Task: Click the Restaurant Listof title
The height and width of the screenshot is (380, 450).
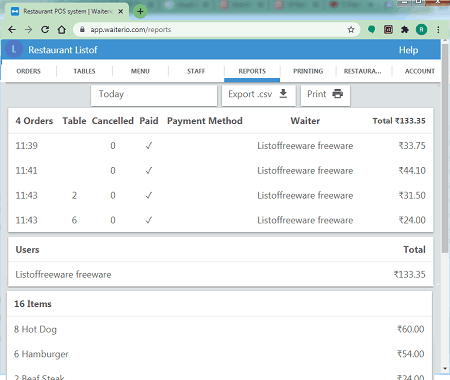Action: tap(63, 50)
